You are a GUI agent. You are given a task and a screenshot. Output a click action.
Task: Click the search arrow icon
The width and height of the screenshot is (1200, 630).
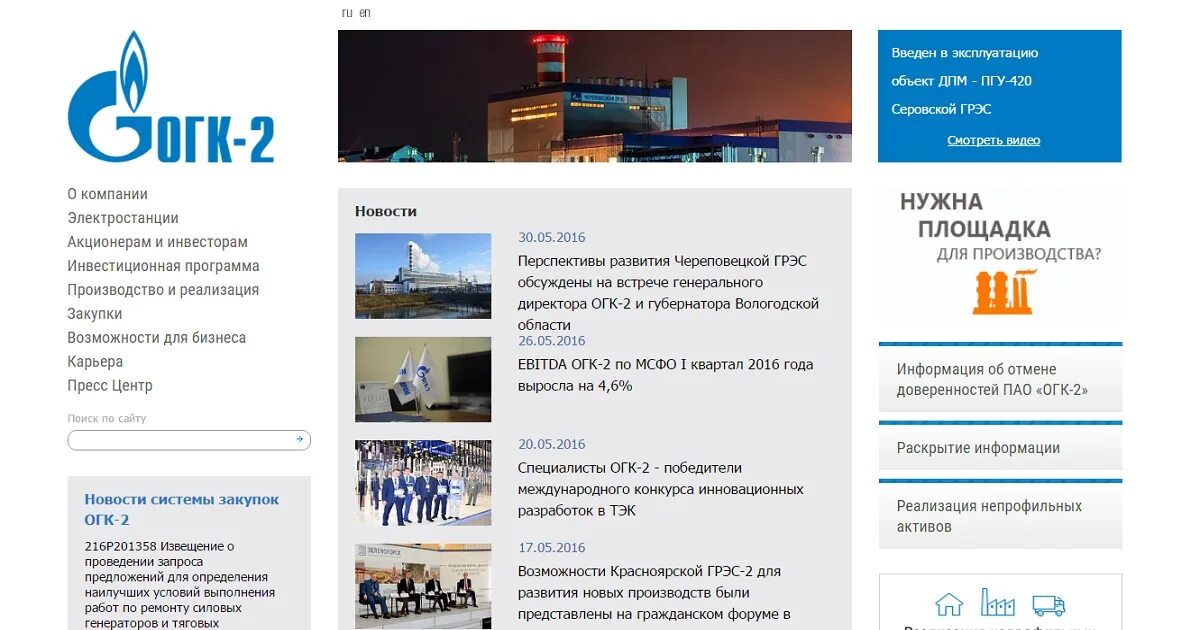click(297, 440)
